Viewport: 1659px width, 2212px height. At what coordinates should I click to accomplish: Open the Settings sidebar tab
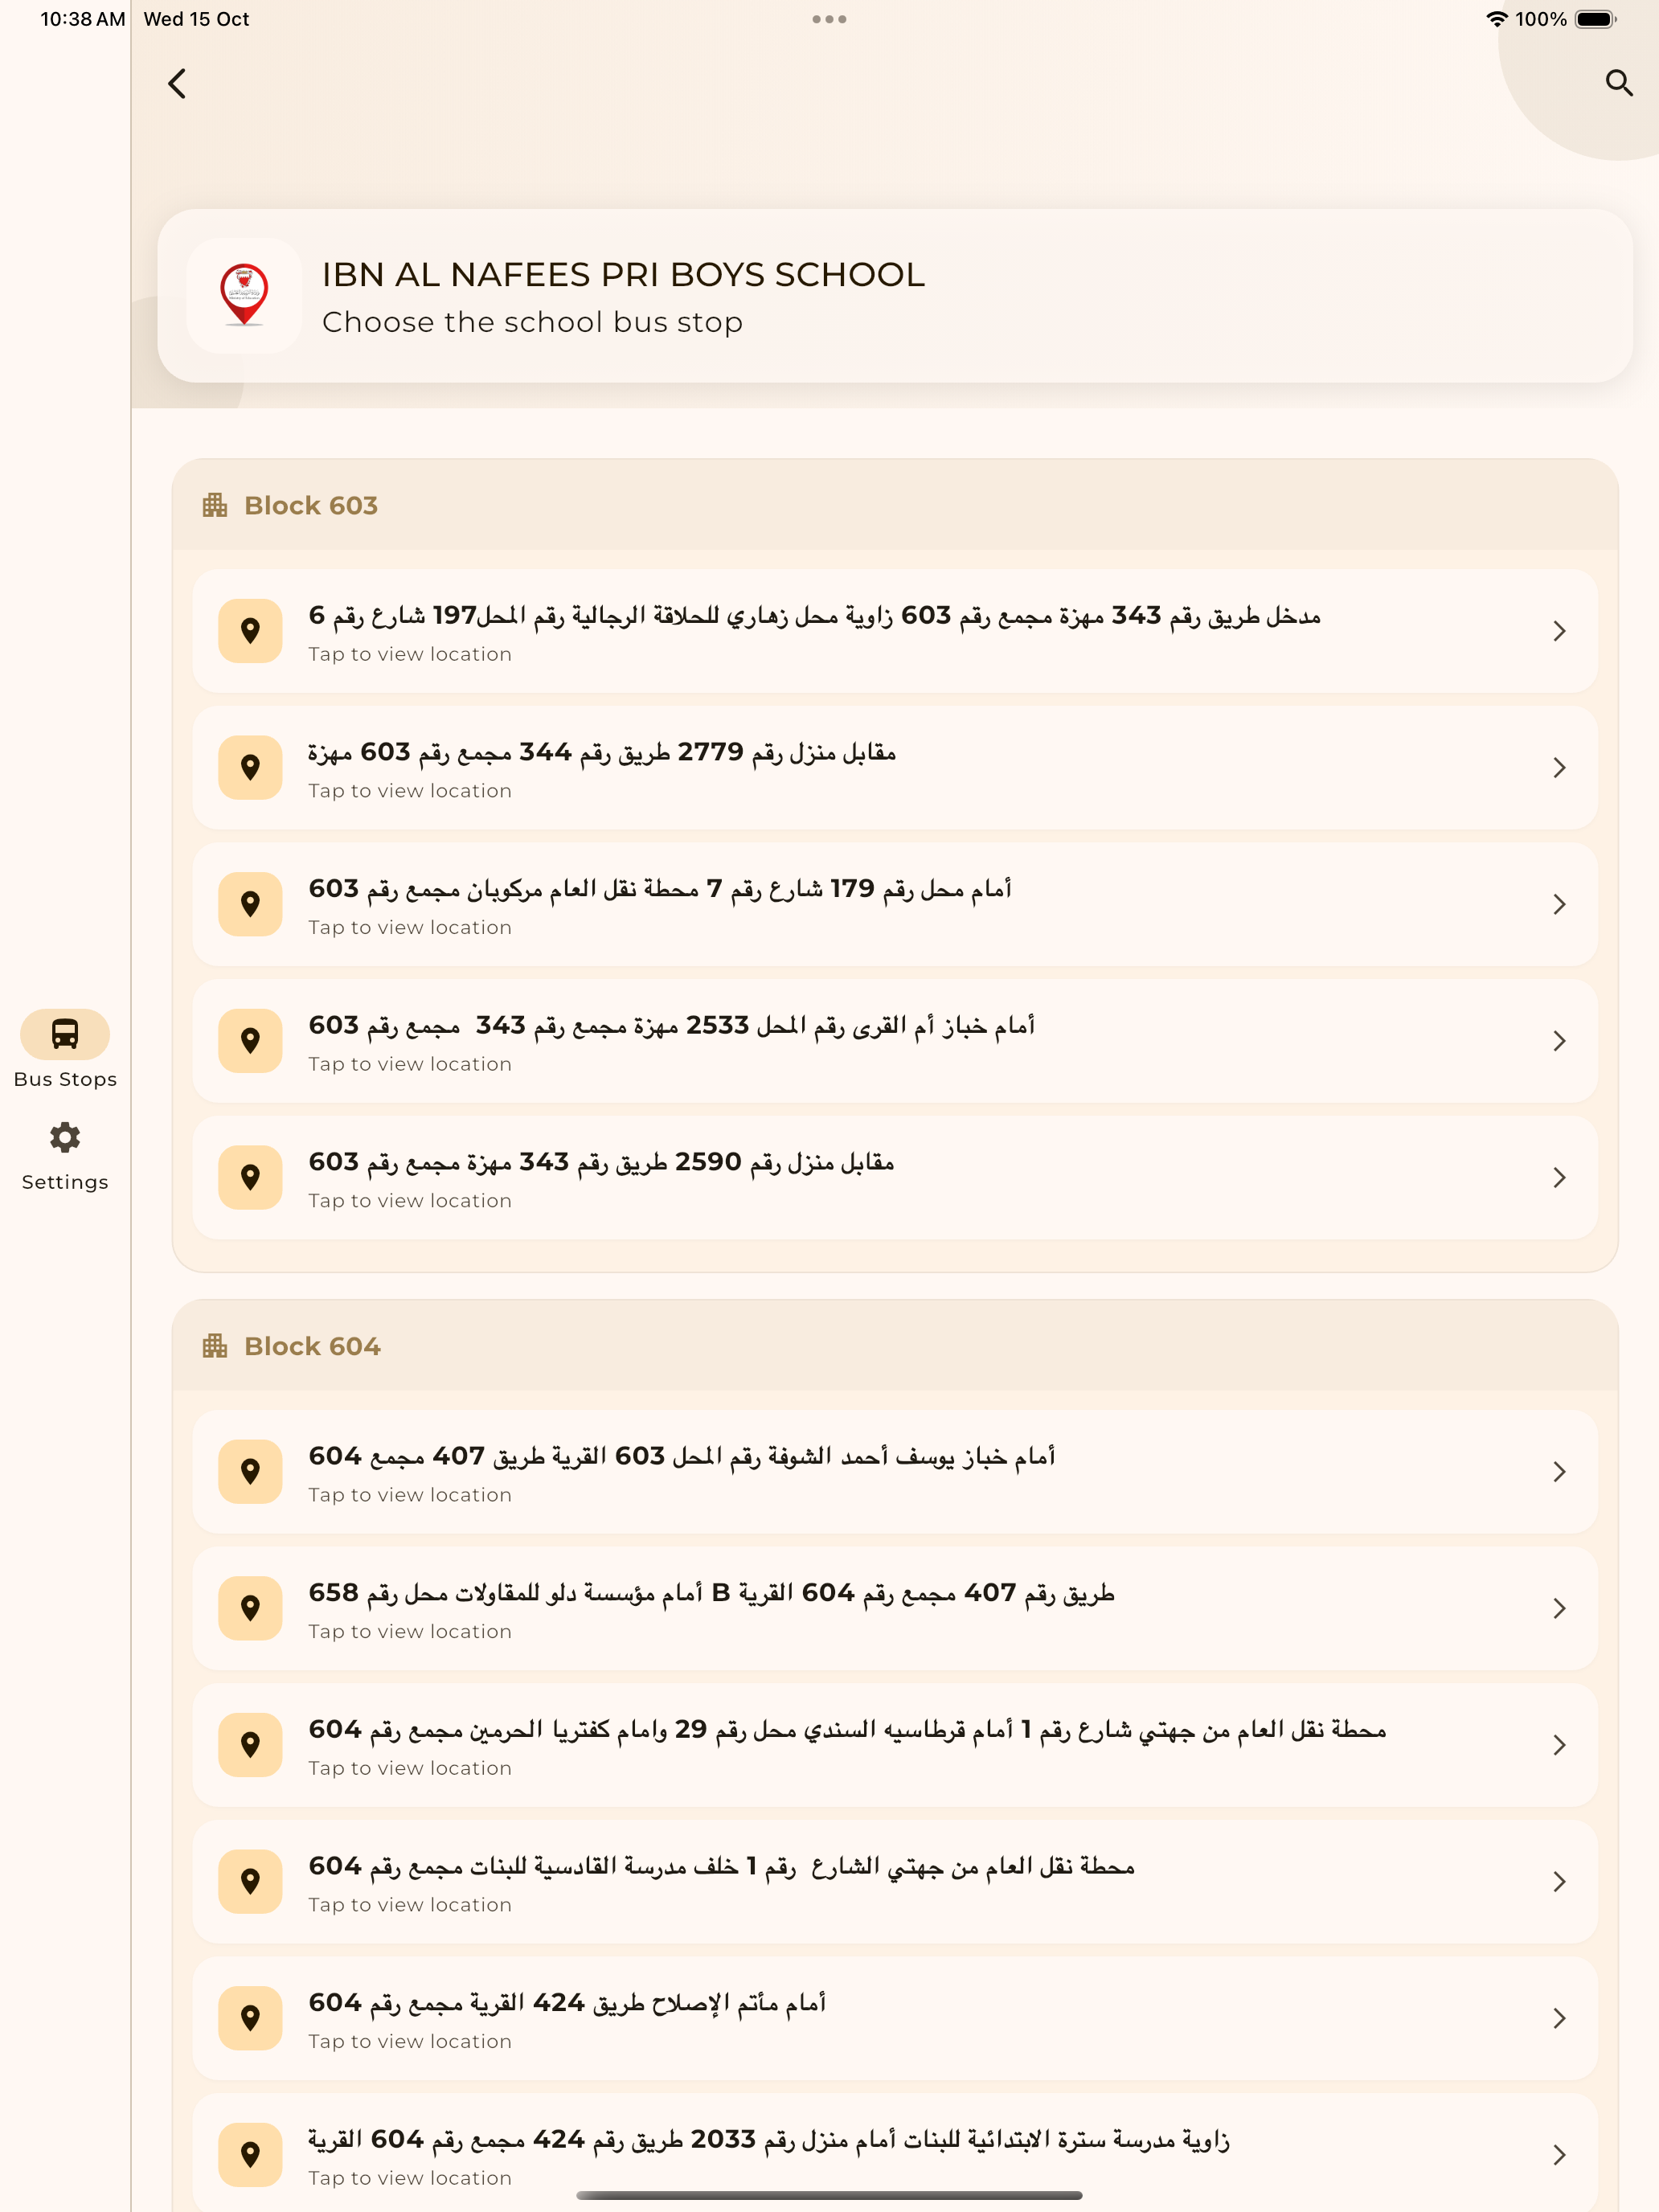pos(65,1156)
